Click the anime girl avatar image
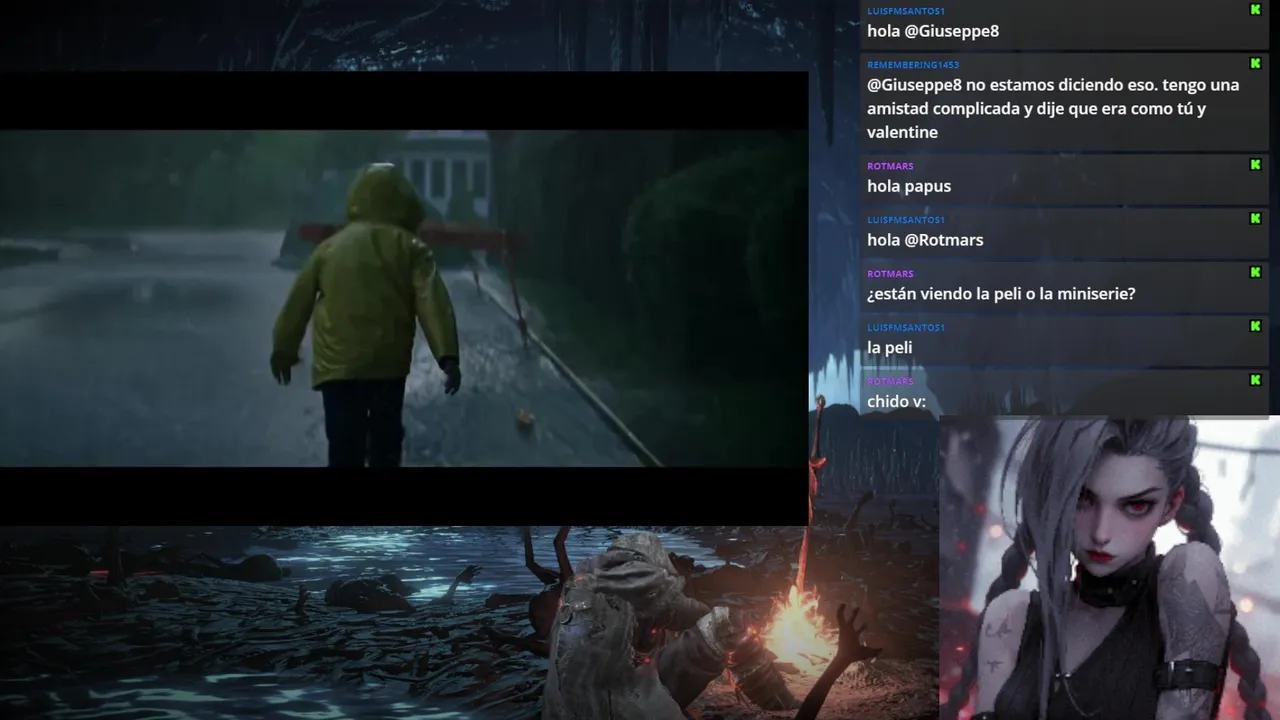1280x720 pixels. (1110, 568)
